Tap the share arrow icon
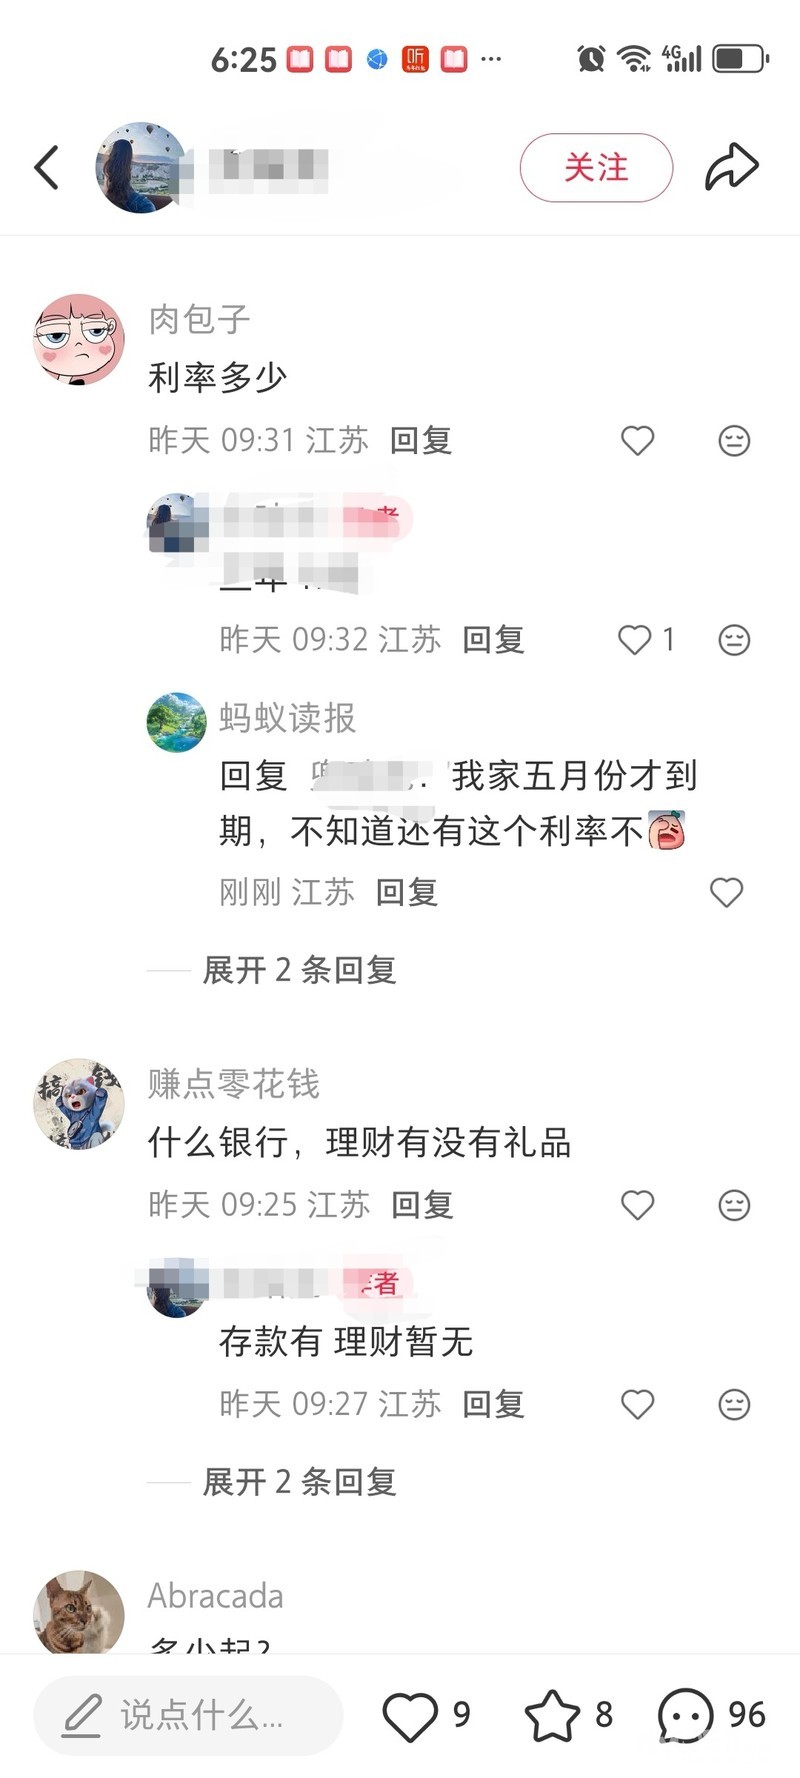Image resolution: width=800 pixels, height=1778 pixels. (732, 167)
